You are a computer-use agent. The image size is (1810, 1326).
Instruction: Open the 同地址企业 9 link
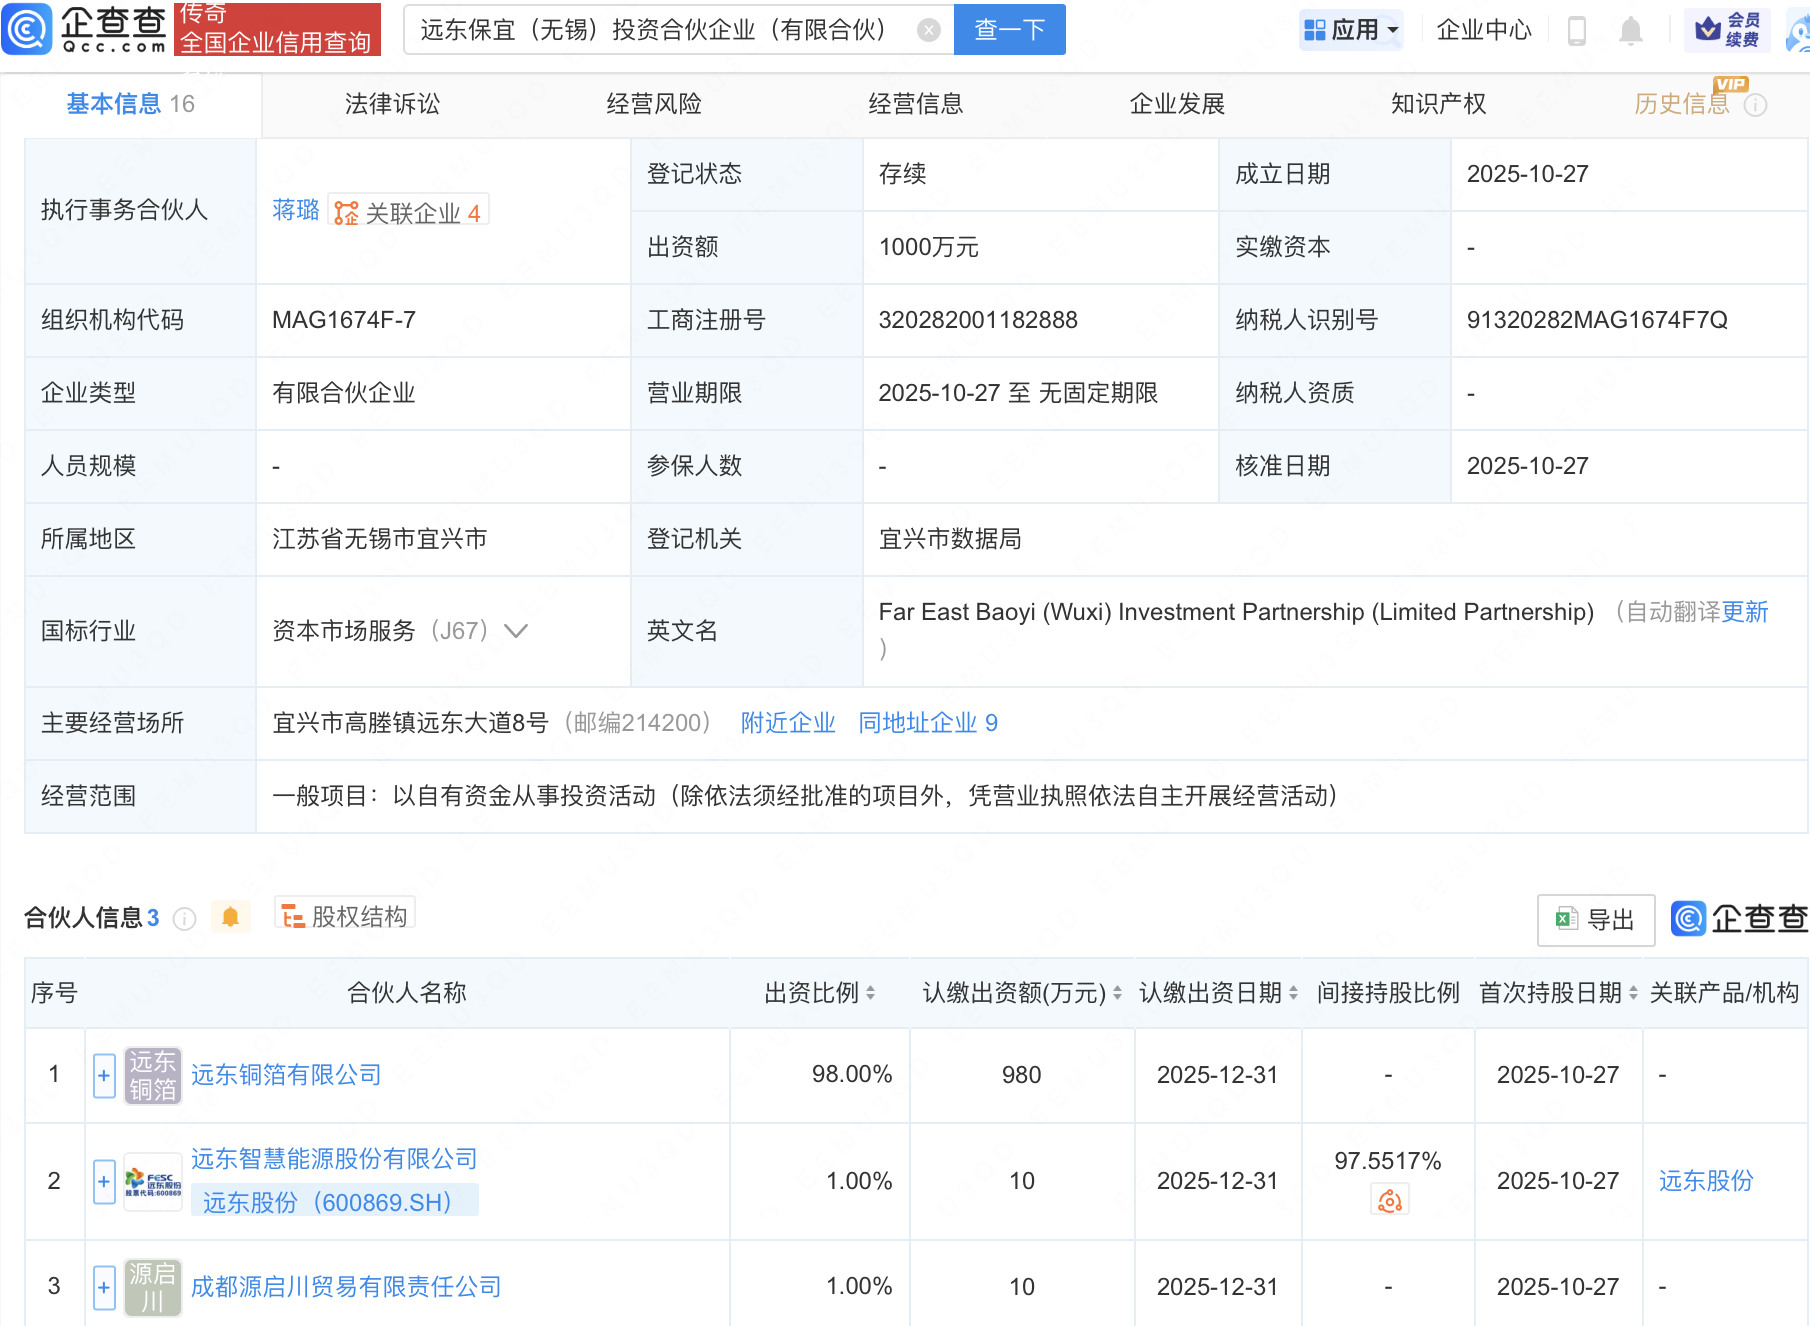pos(927,723)
